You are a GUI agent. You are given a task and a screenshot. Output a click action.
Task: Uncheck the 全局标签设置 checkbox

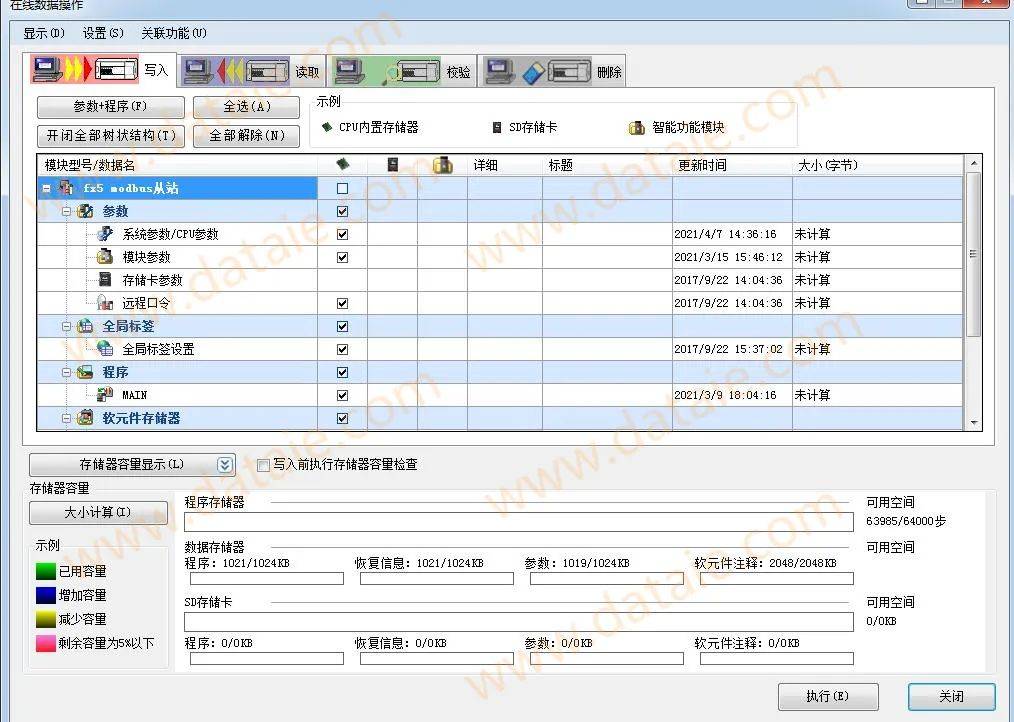click(343, 349)
